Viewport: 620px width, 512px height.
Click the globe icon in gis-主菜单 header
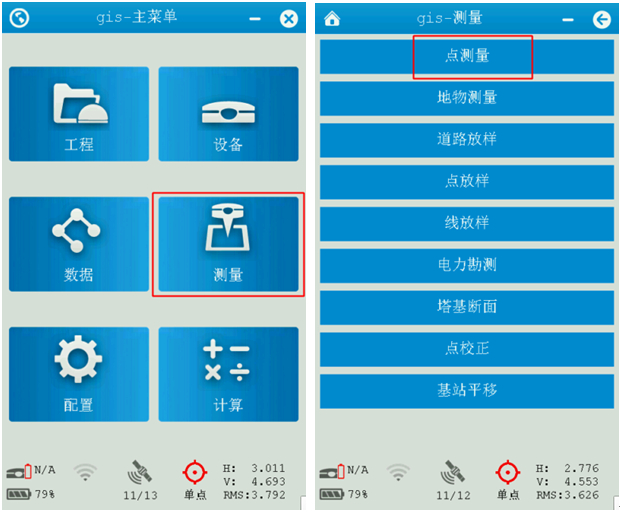pos(19,18)
